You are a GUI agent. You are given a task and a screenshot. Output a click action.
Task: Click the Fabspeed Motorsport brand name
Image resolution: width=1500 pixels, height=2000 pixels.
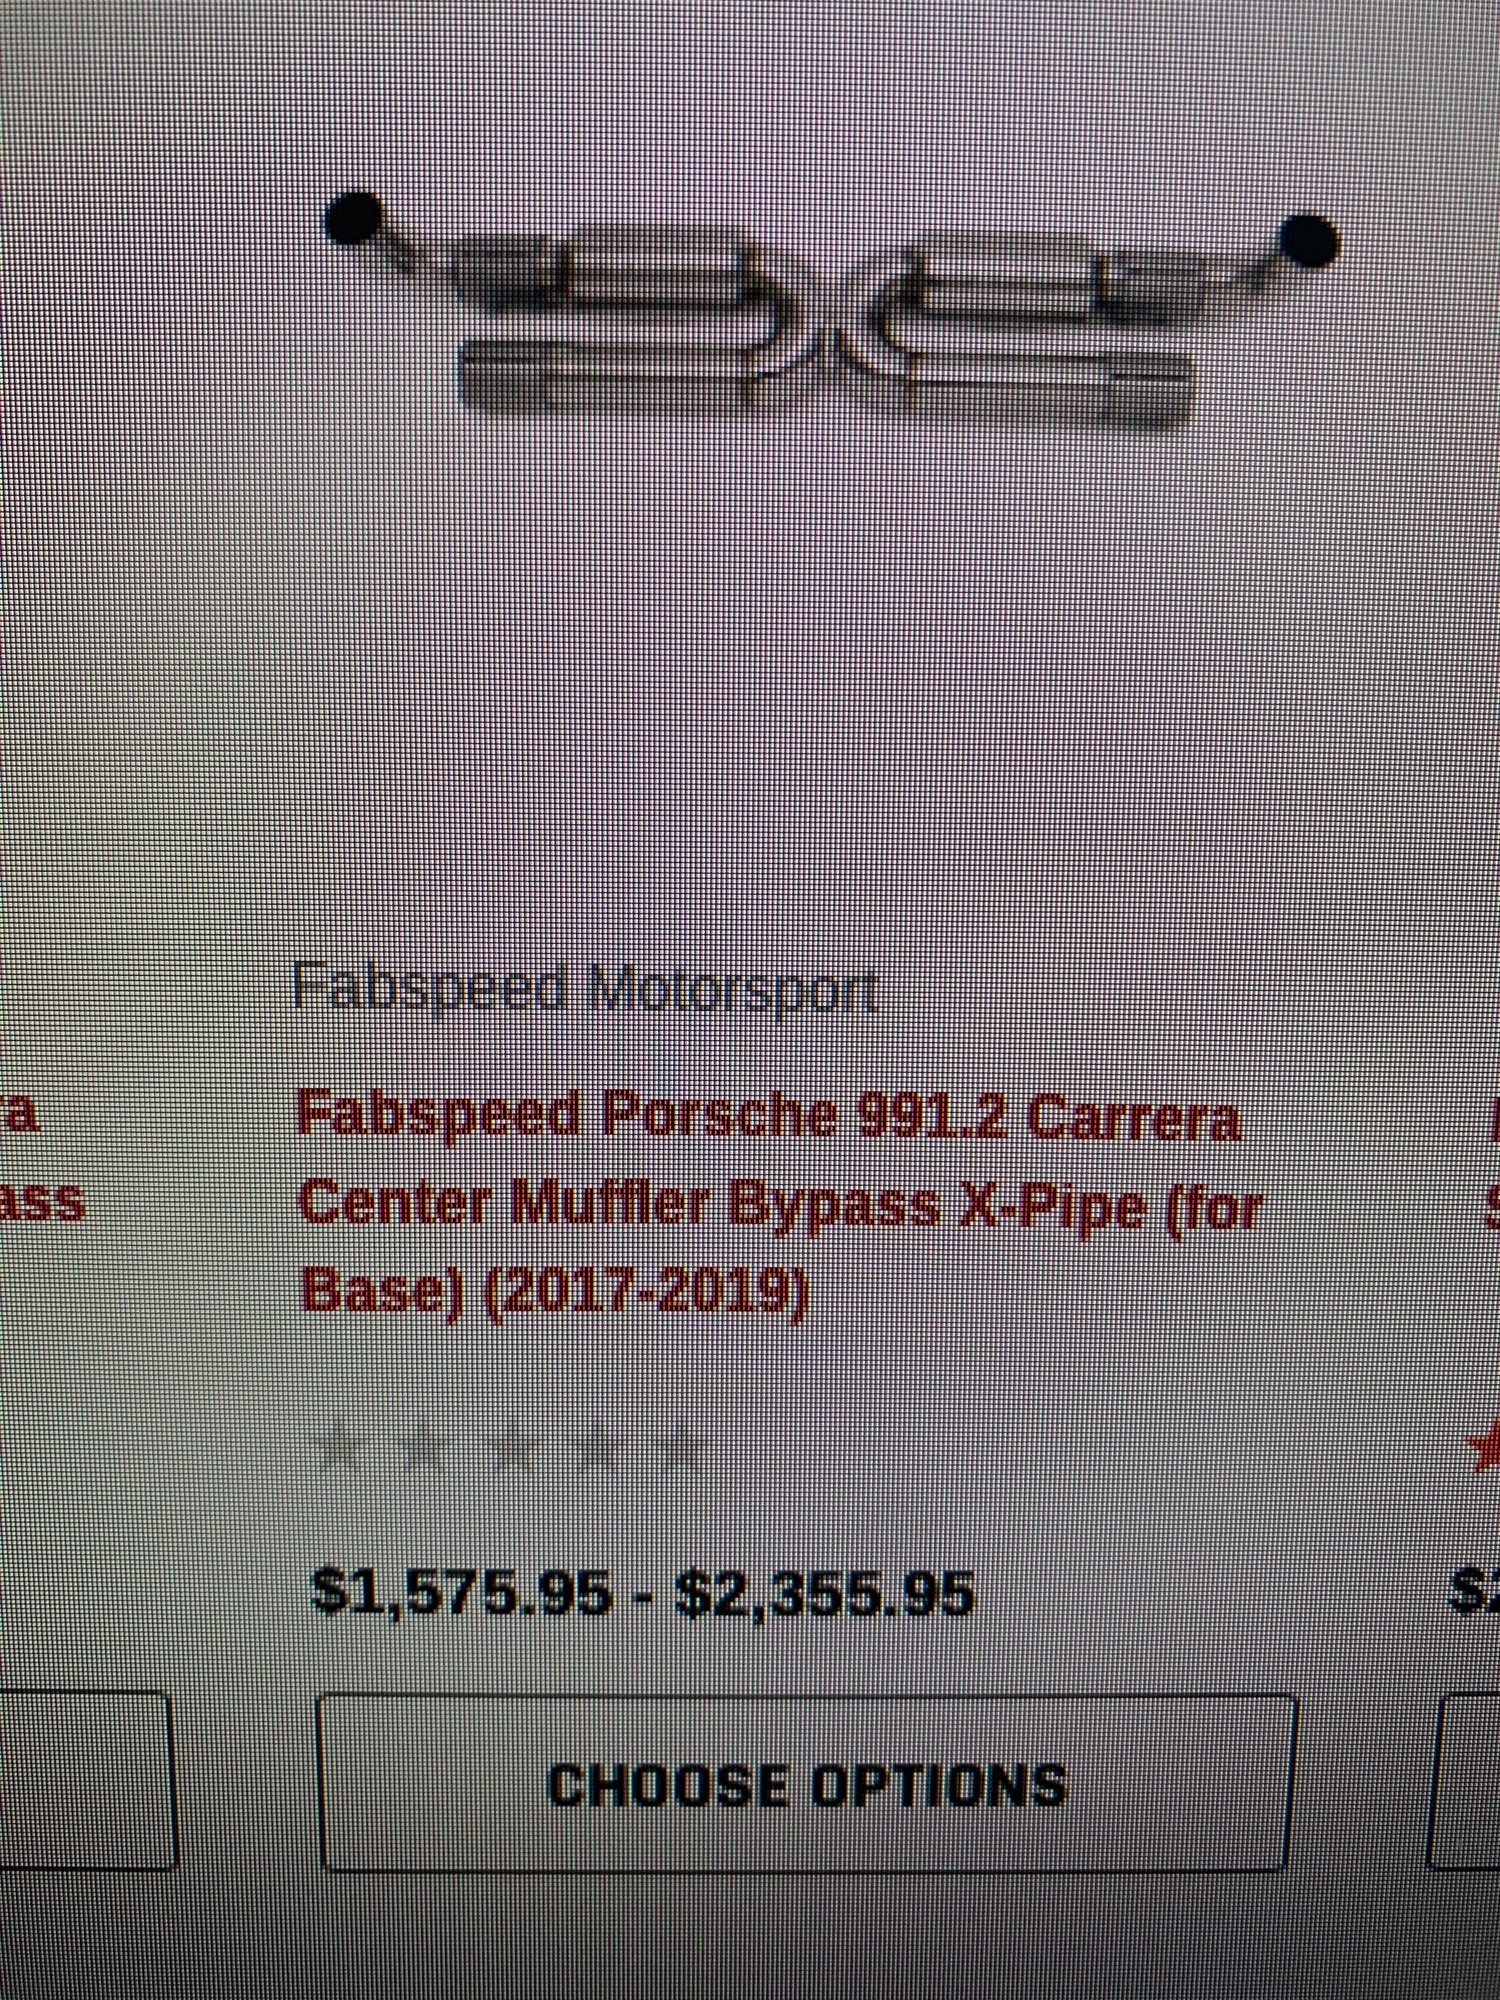(586, 990)
